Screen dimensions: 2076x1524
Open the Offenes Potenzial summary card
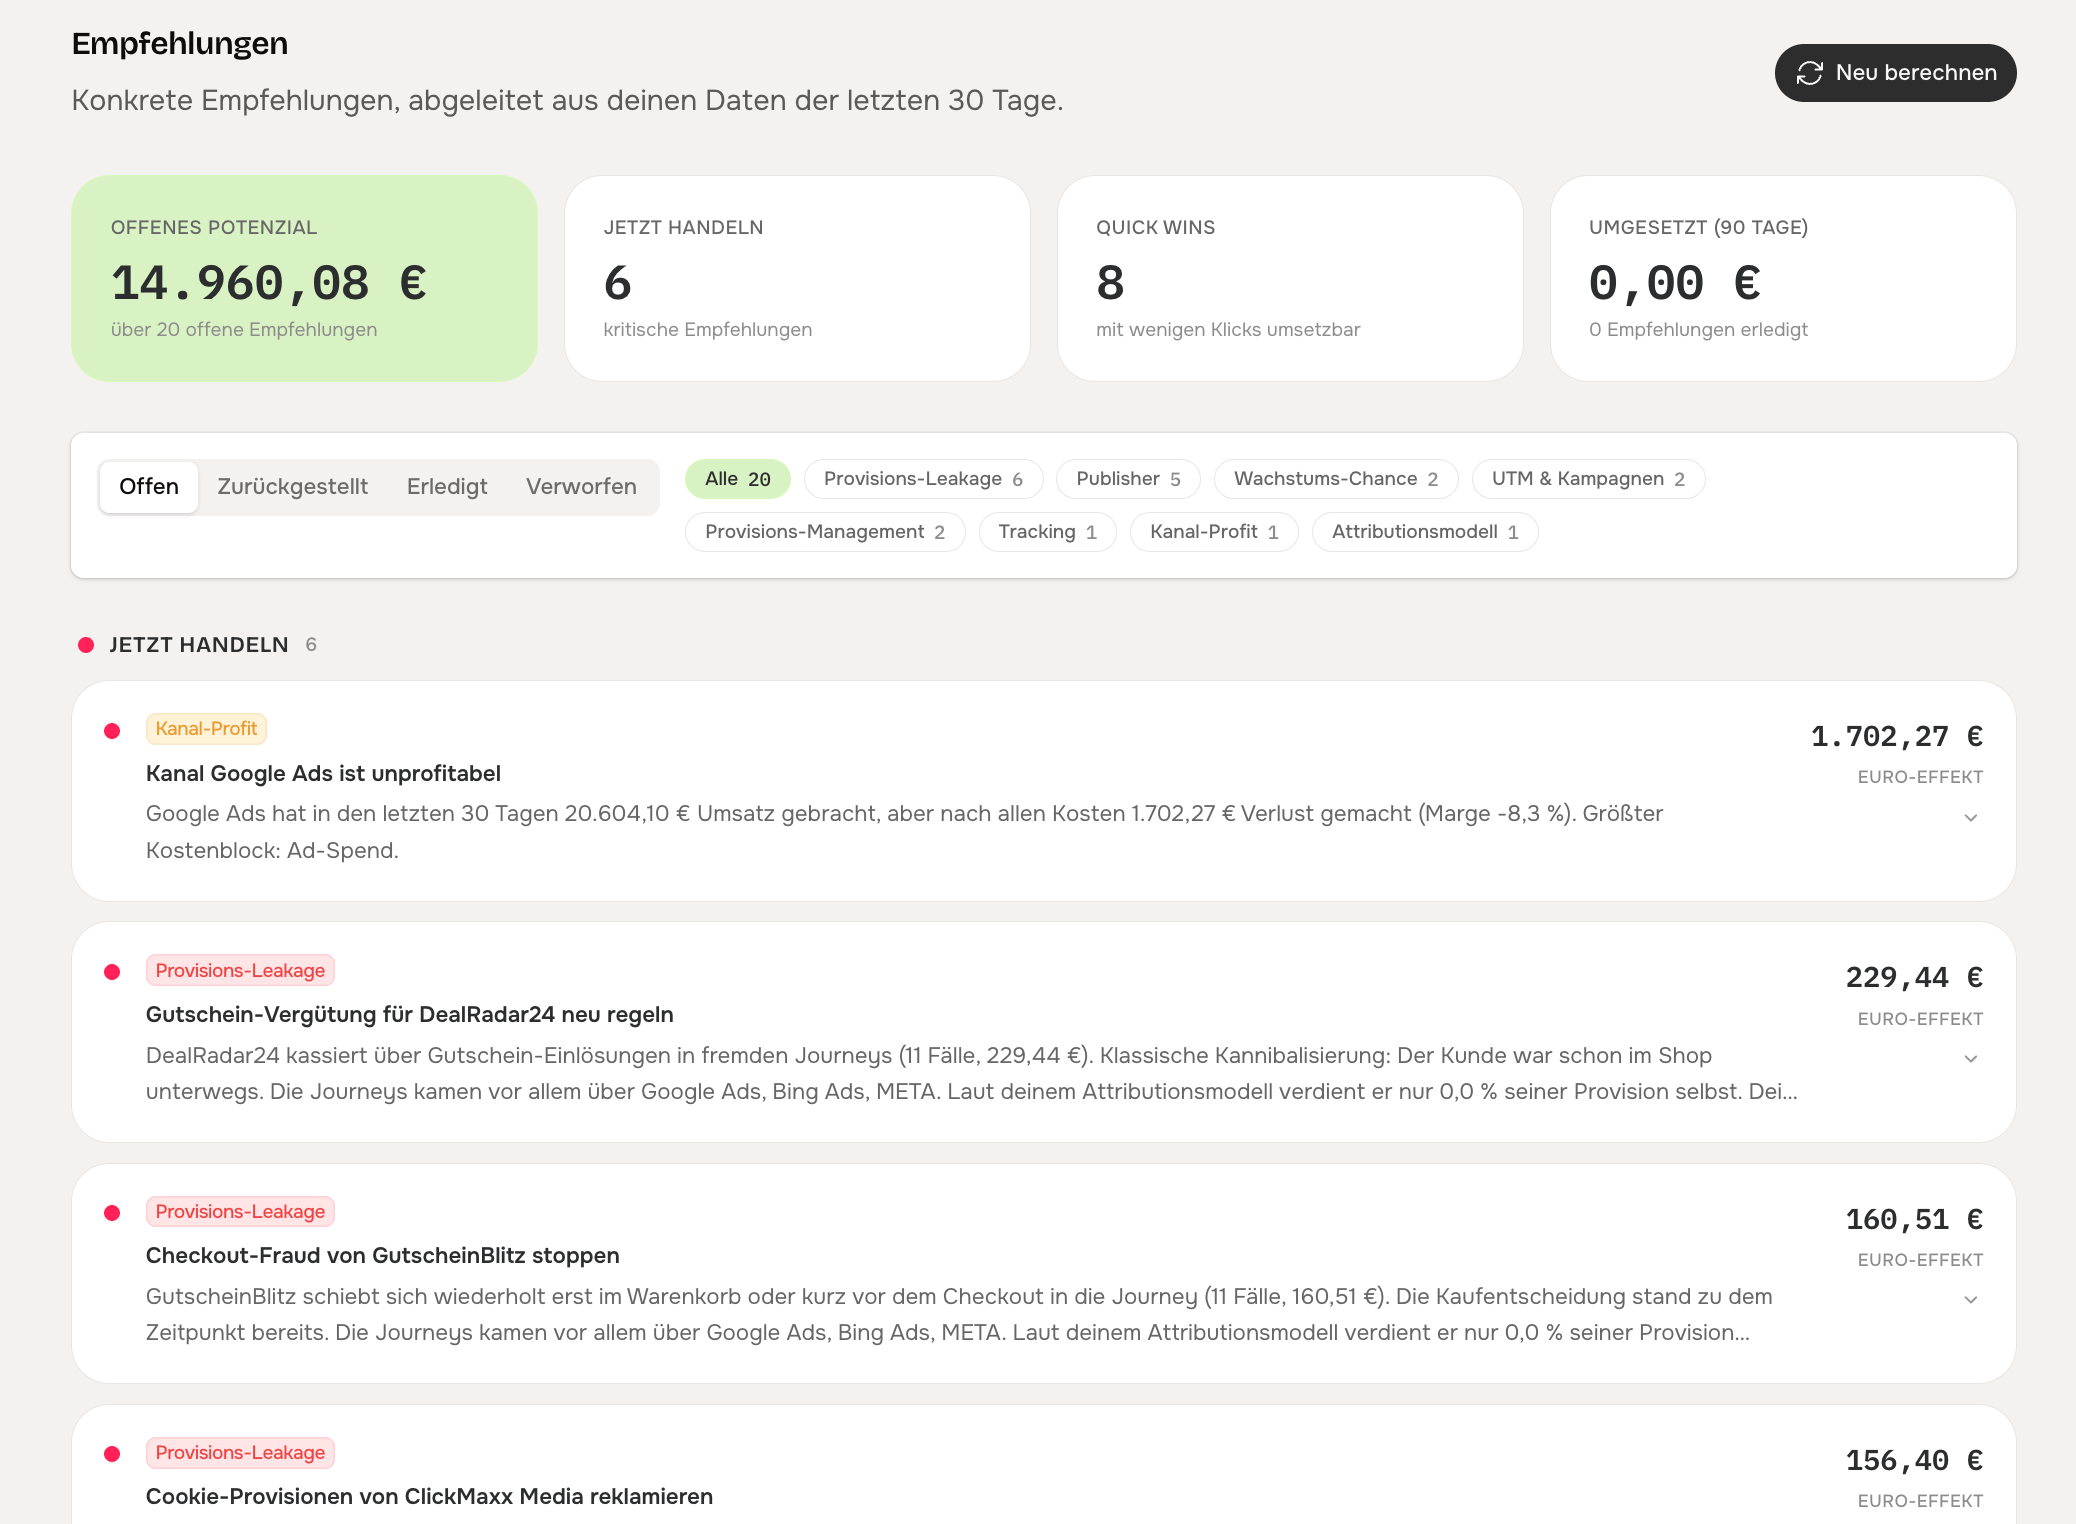tap(304, 279)
